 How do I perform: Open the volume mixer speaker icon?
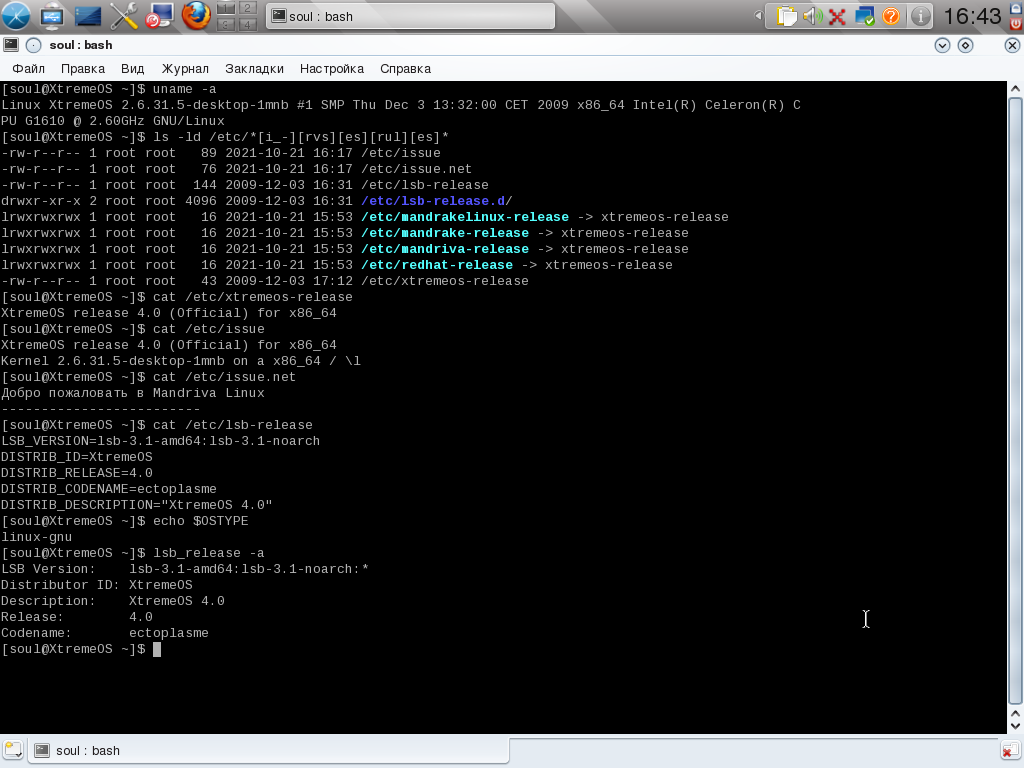tap(812, 16)
